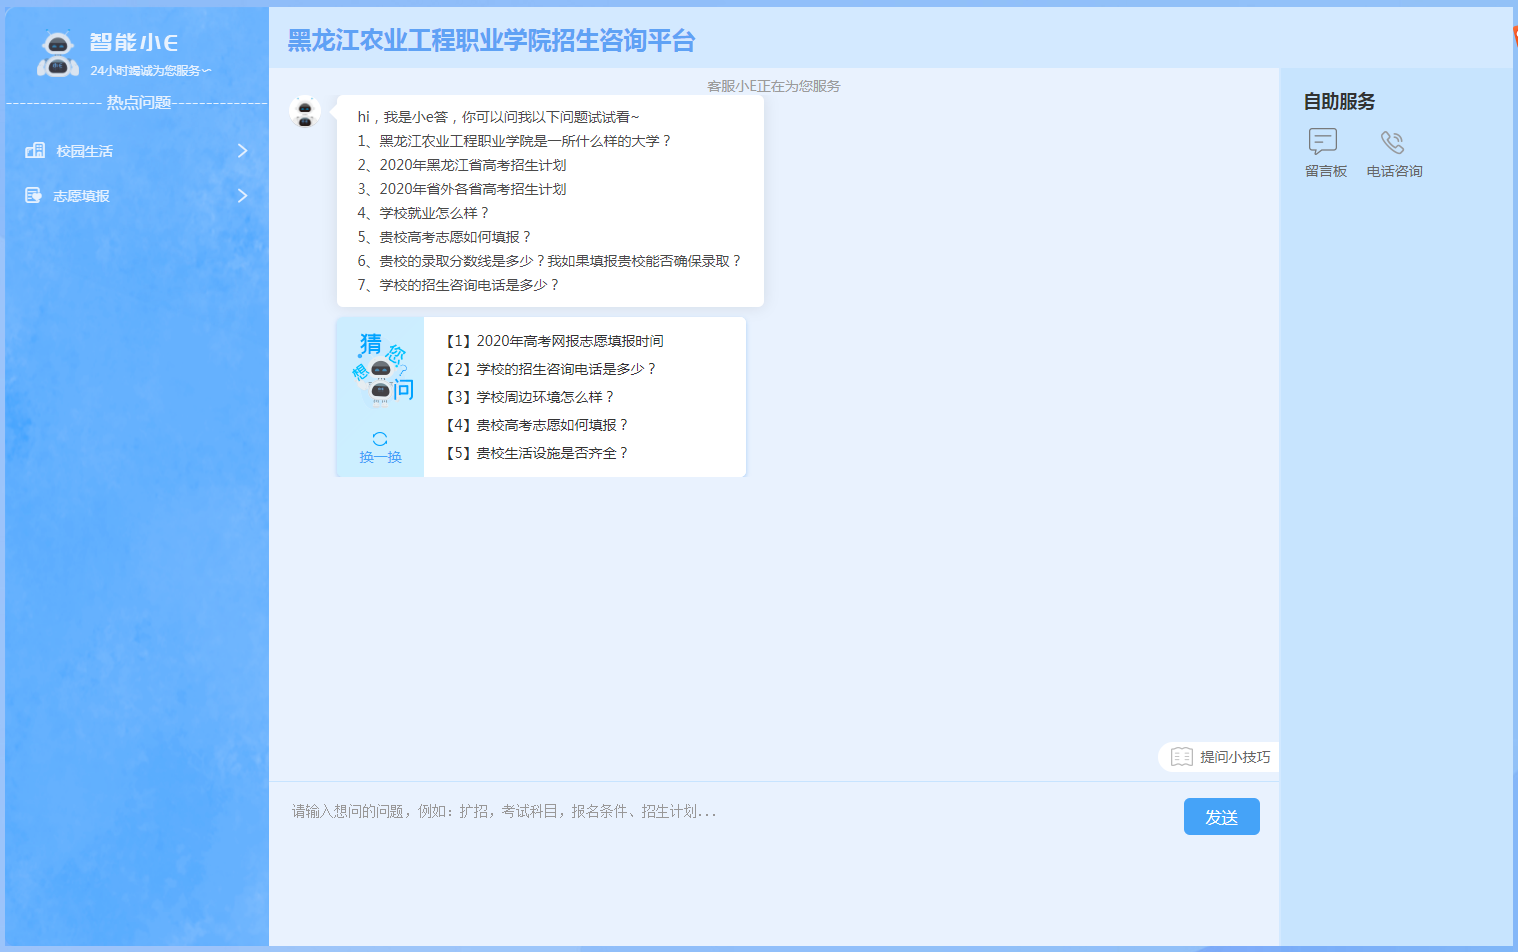Viewport: 1518px width, 952px height.
Task: Click the 客服小E正在为您服务 status text
Action: coord(773,86)
